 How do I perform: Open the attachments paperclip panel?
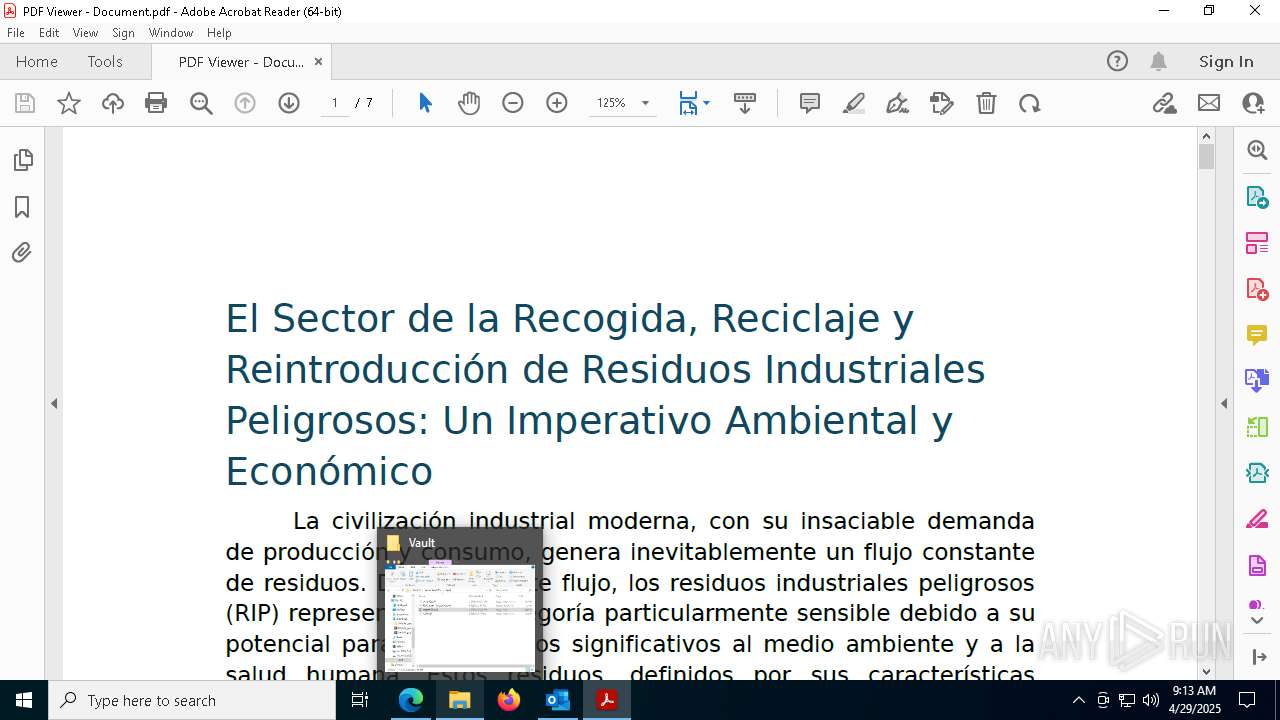[x=22, y=253]
